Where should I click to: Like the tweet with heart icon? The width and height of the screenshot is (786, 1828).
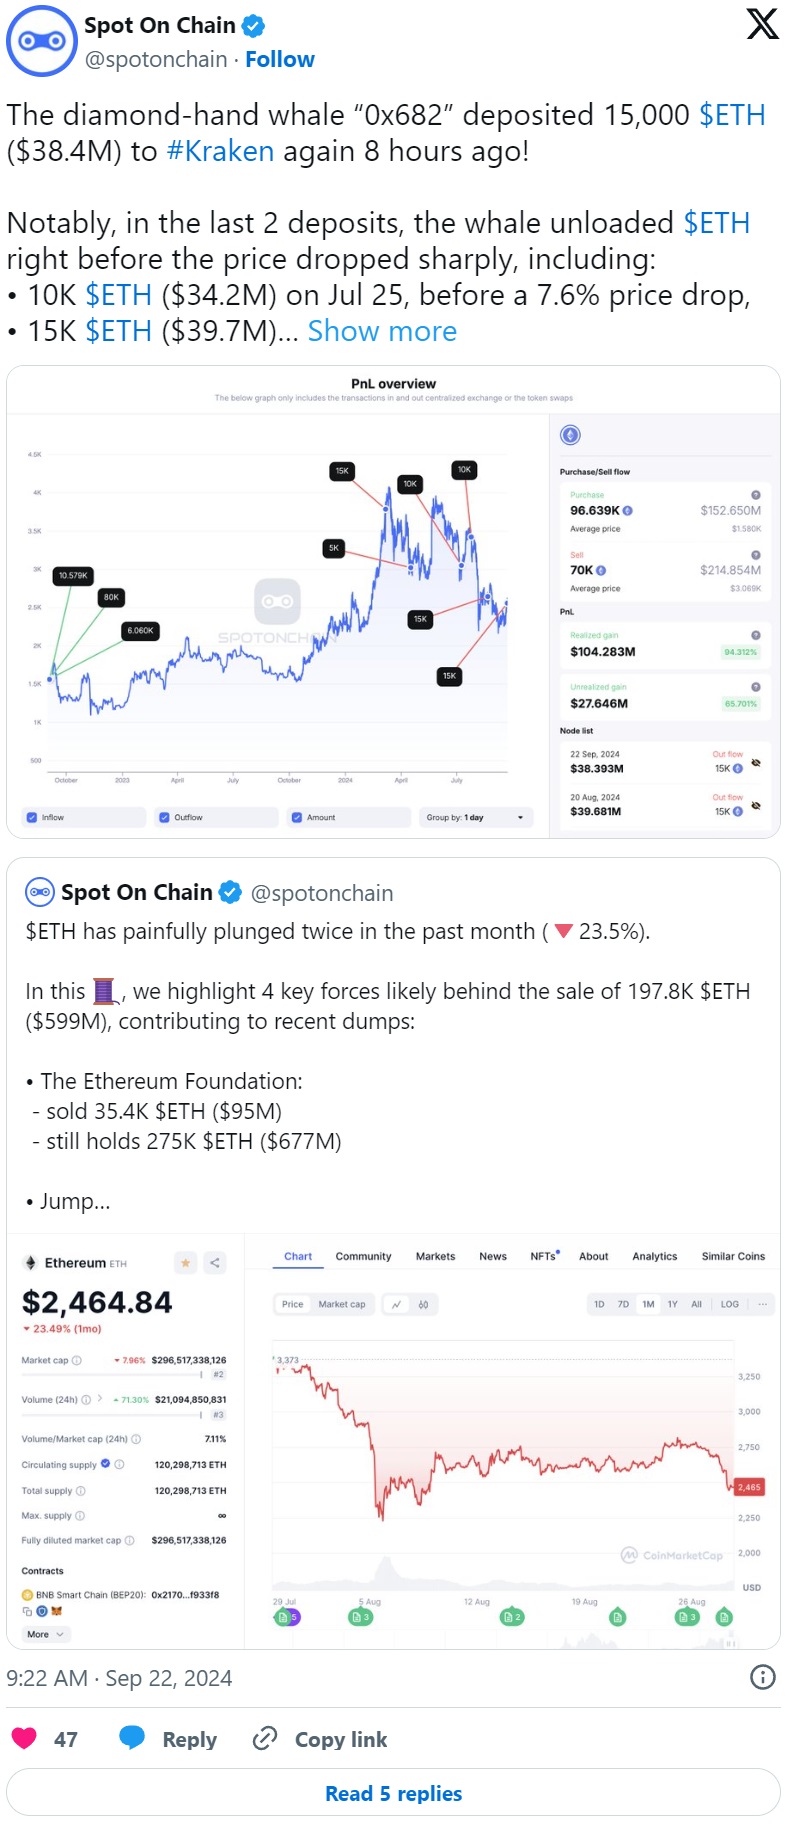(24, 1739)
